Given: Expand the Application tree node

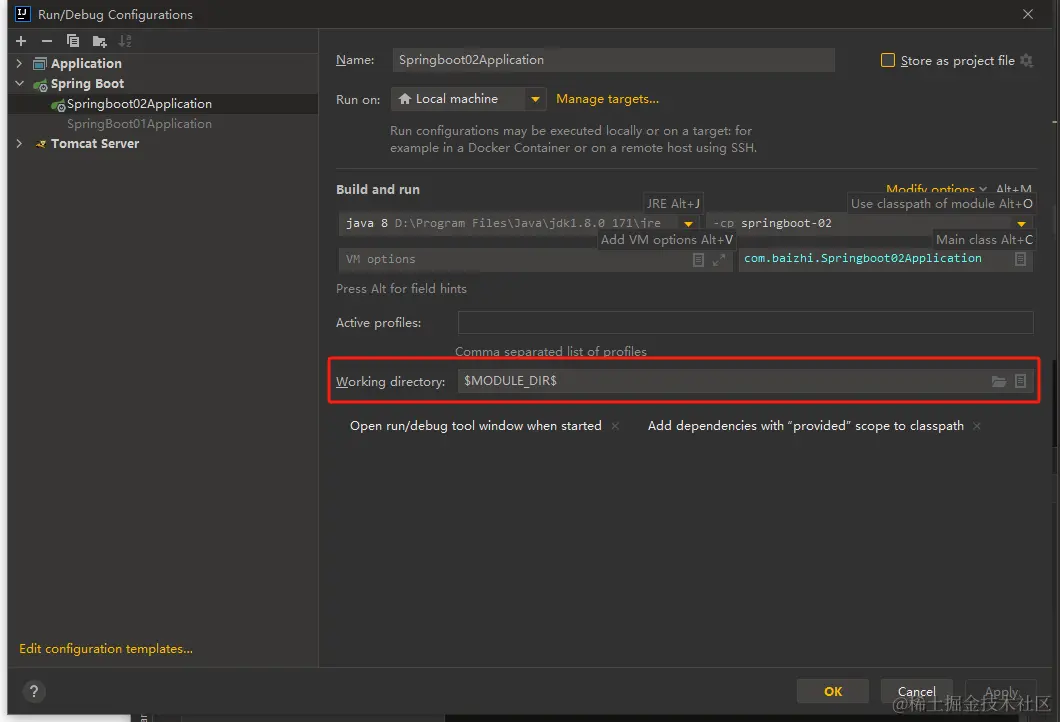Looking at the screenshot, I should point(19,64).
